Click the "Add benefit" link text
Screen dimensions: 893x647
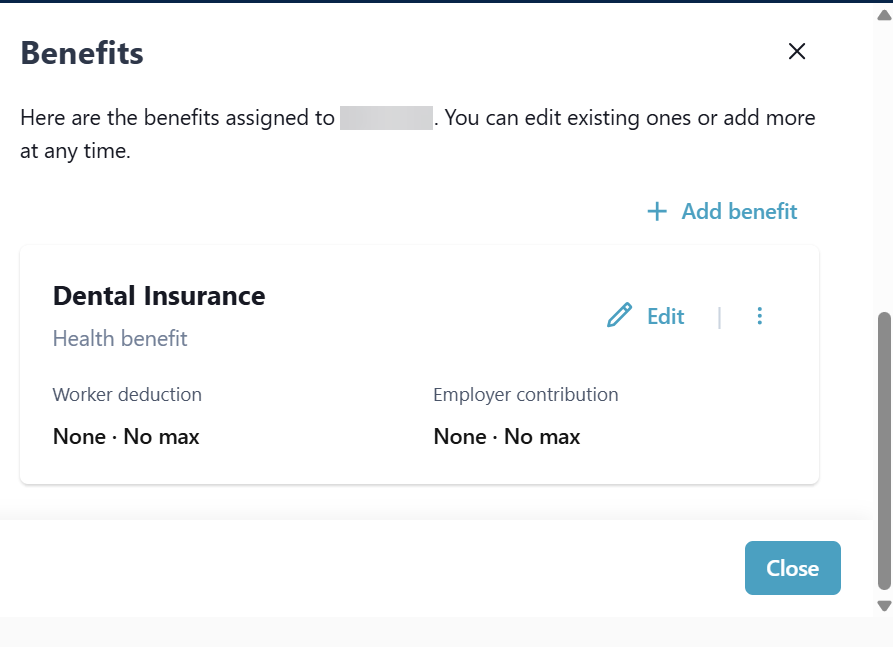[739, 212]
